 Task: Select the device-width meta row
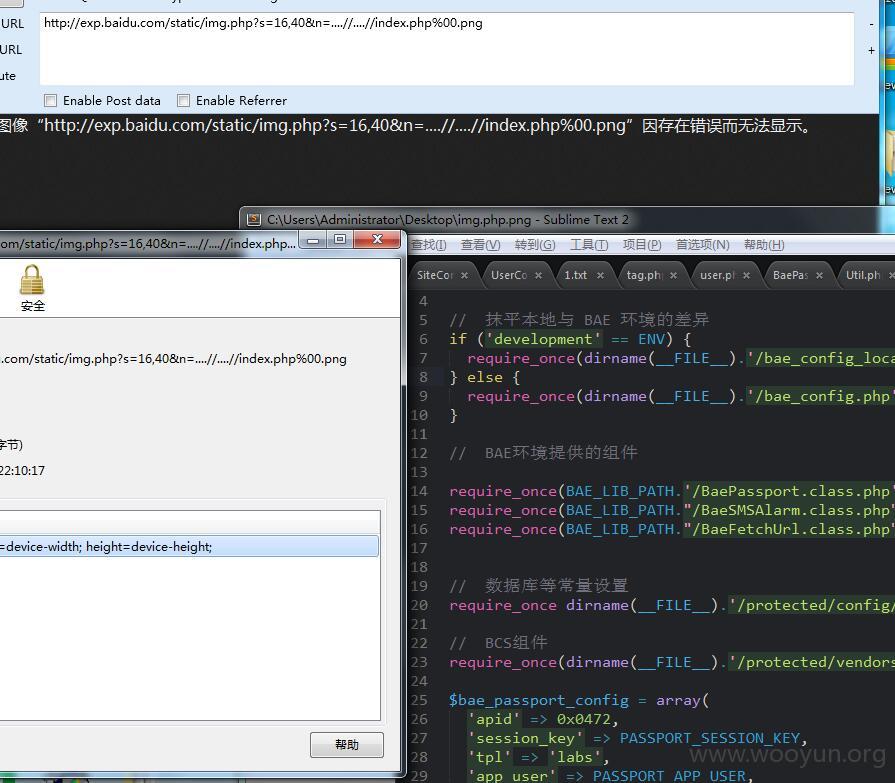click(188, 546)
